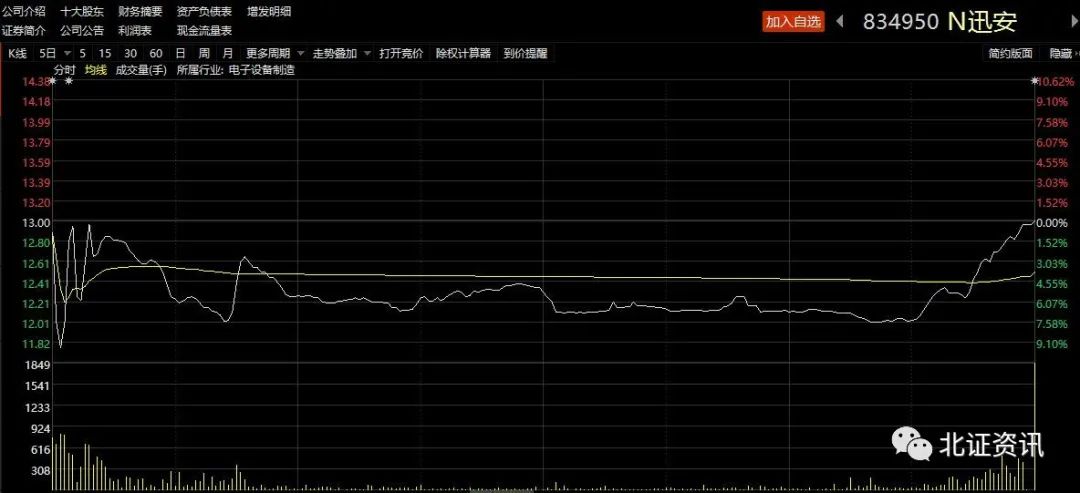Open the 现金流量表 page
The height and width of the screenshot is (493, 1080).
click(x=205, y=30)
